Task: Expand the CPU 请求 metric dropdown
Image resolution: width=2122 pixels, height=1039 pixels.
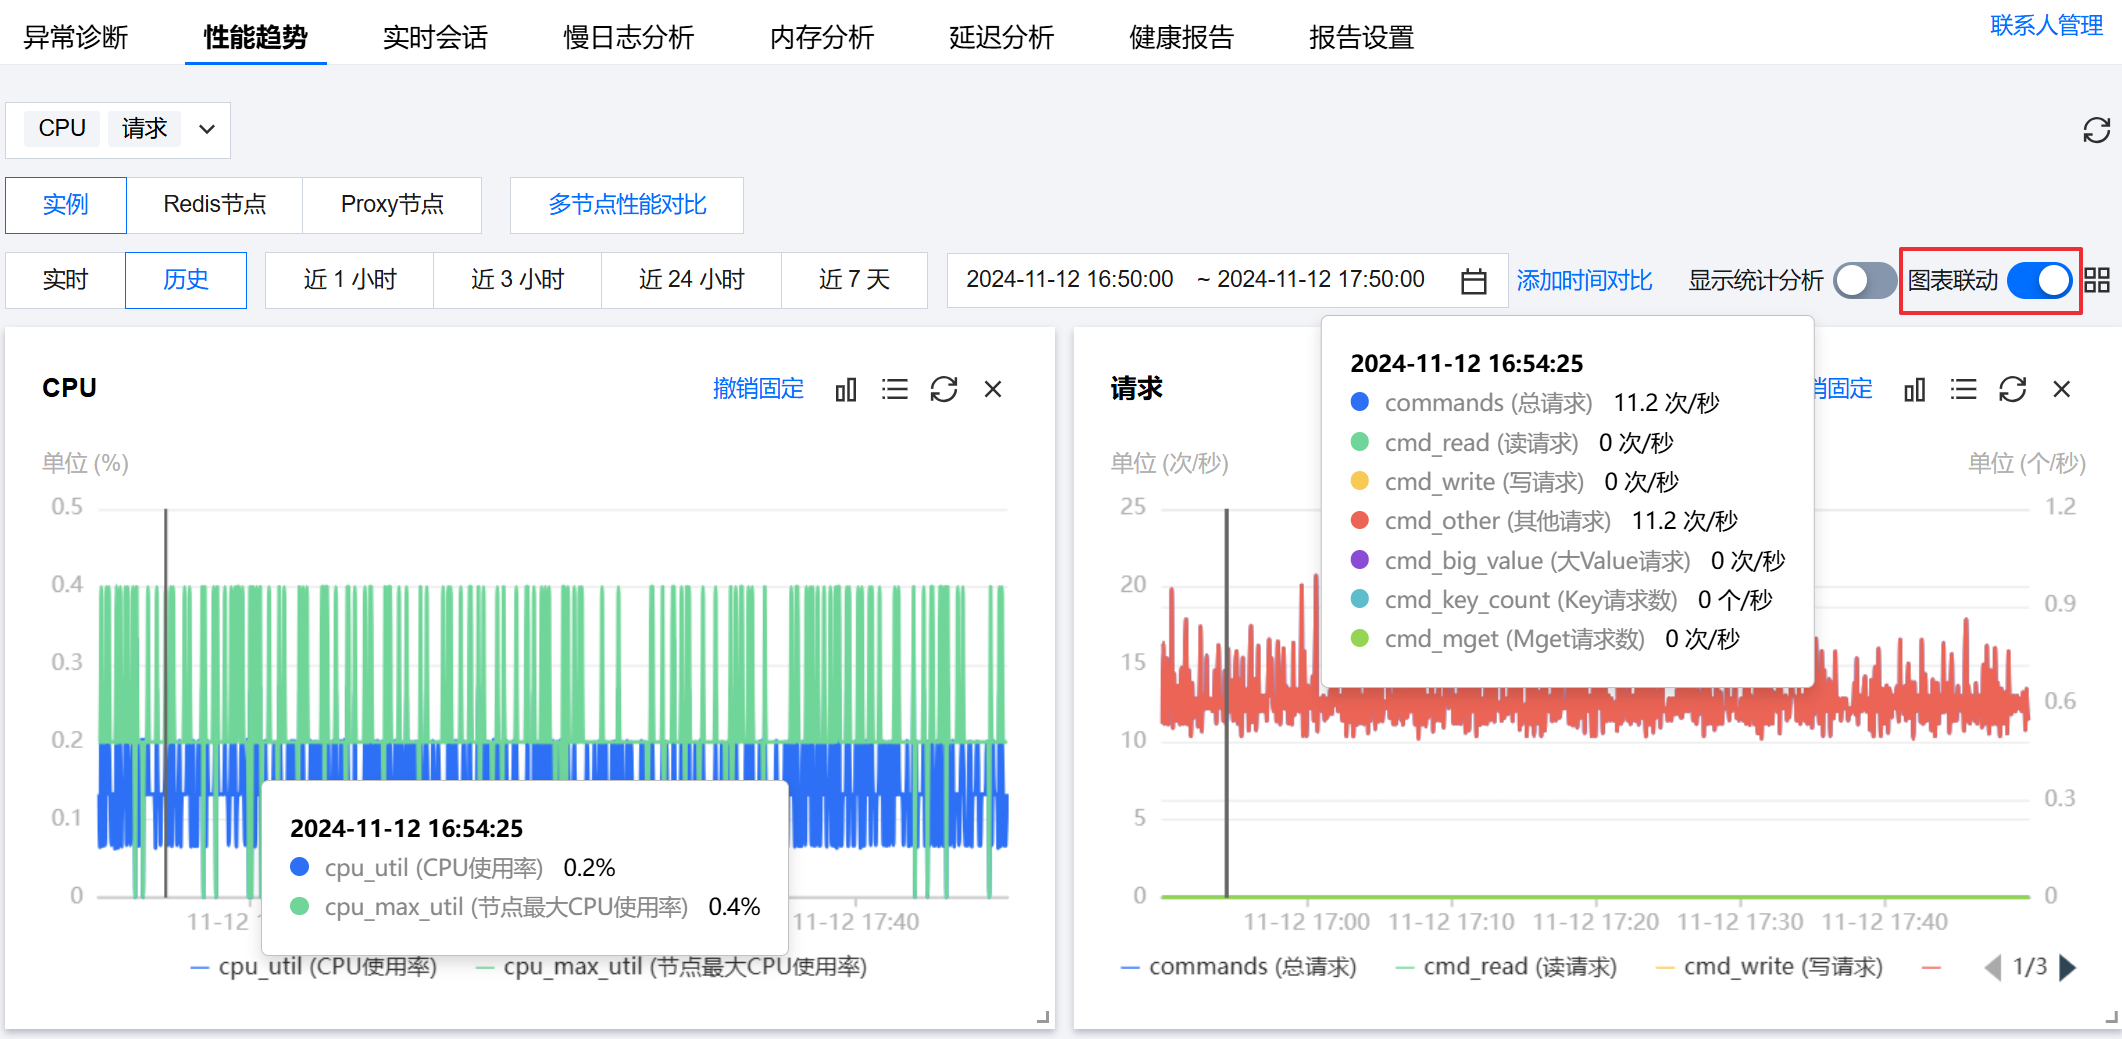Action: (x=207, y=129)
